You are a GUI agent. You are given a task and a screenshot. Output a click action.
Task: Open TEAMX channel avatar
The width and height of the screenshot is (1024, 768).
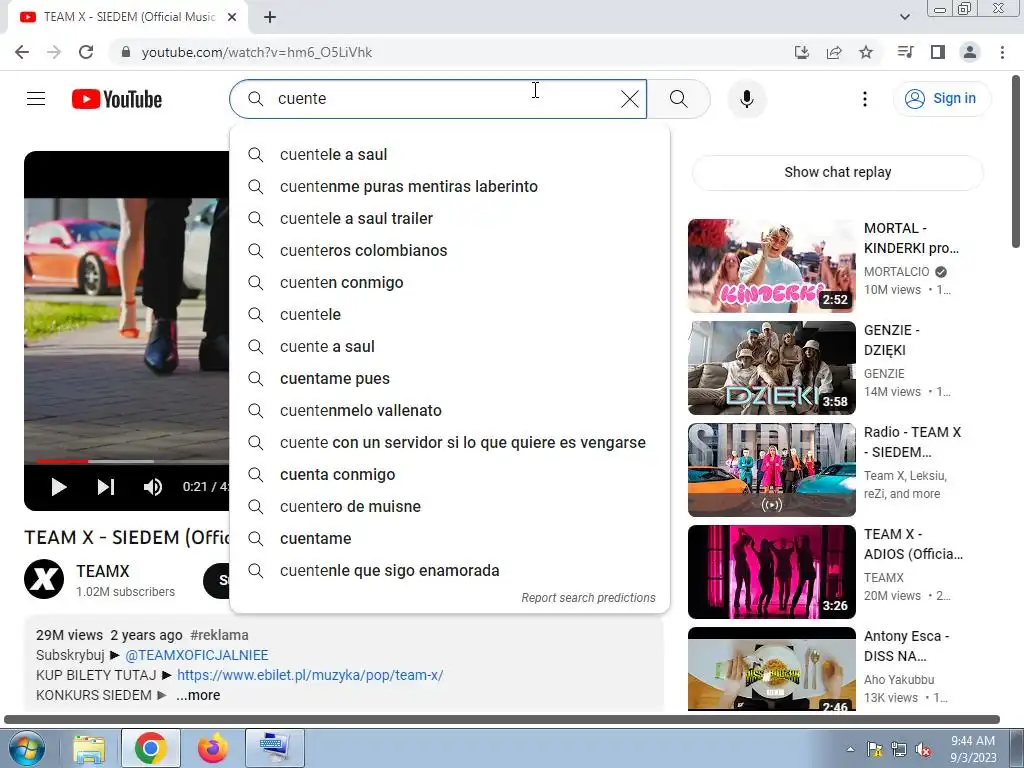(44, 579)
